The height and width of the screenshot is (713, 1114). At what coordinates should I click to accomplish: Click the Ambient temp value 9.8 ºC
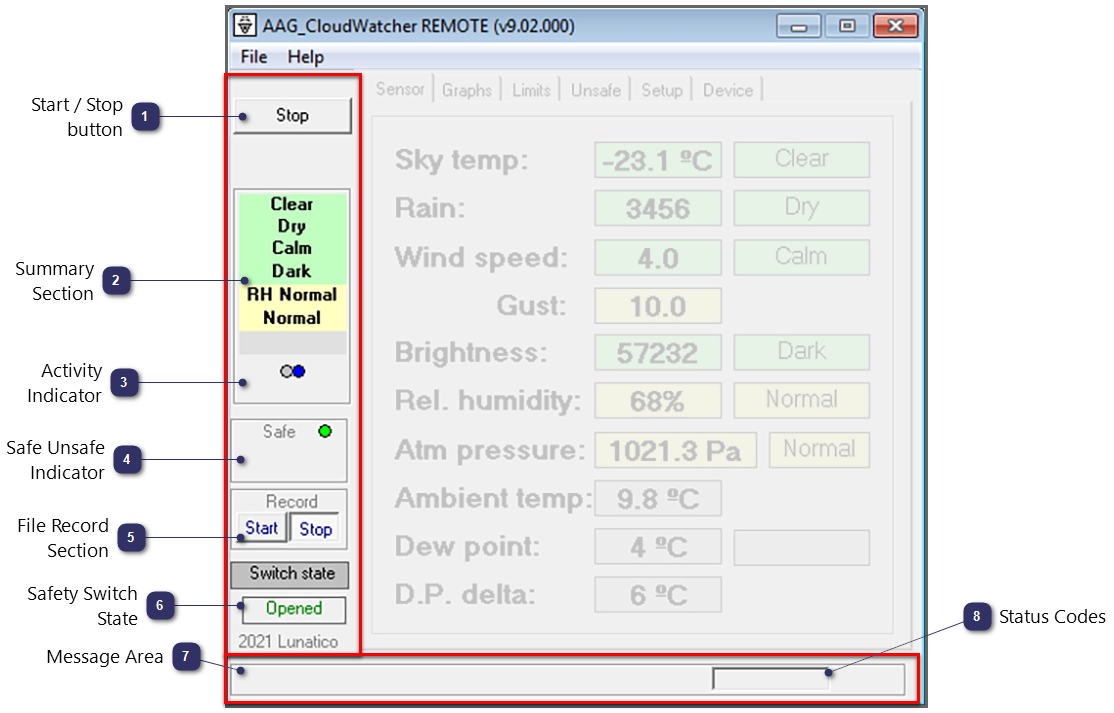click(x=658, y=499)
